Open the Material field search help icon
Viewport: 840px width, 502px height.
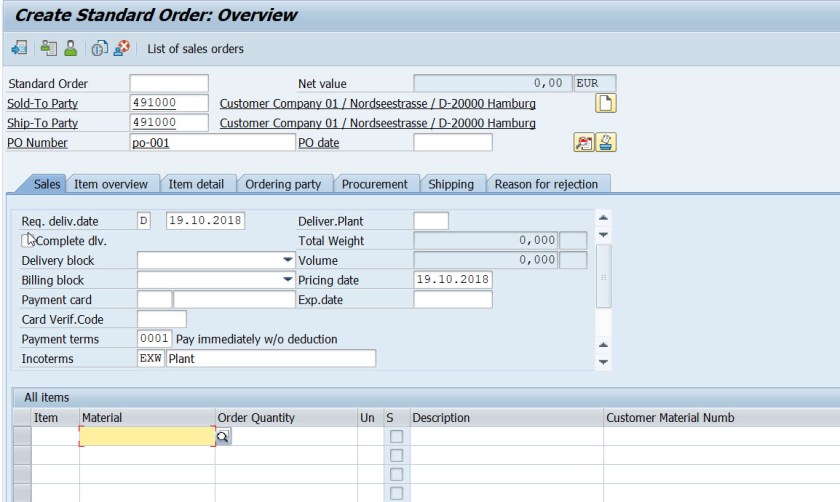[223, 437]
